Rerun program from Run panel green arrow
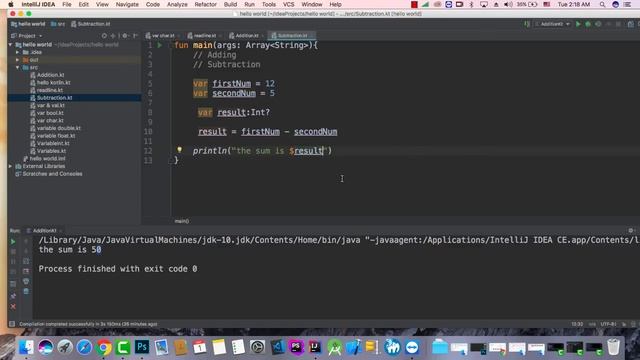This screenshot has width=640, height=360. click(13, 242)
